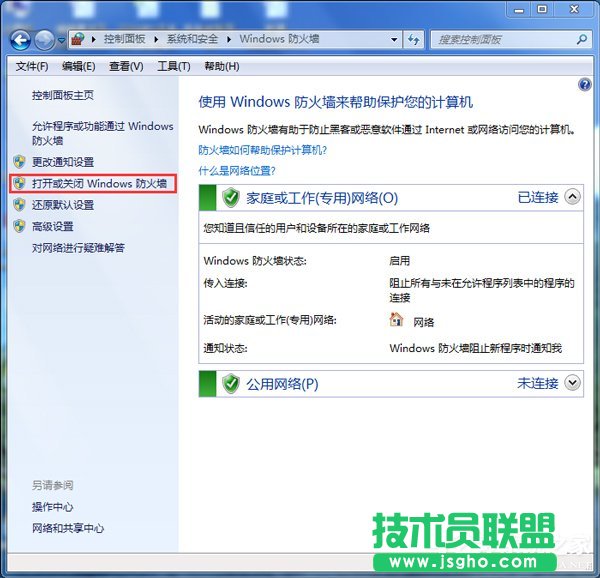This screenshot has width=600, height=578.
Task: Click shield icon beside 还原默认设置
Action: click(x=19, y=205)
